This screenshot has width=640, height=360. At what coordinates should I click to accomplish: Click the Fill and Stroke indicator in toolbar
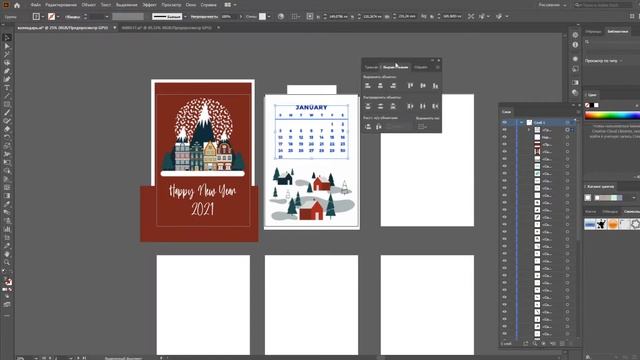coord(8,281)
